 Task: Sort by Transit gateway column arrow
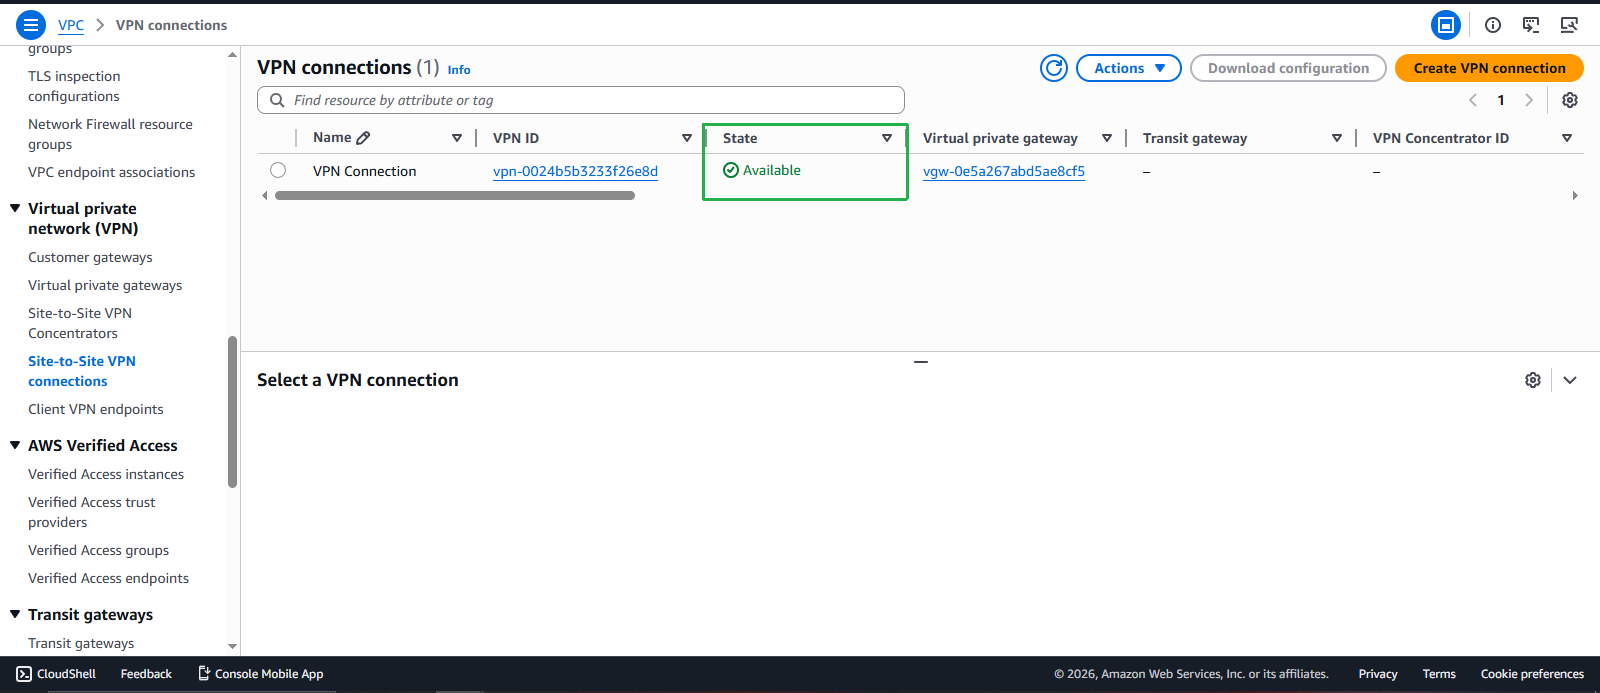pyautogui.click(x=1337, y=138)
